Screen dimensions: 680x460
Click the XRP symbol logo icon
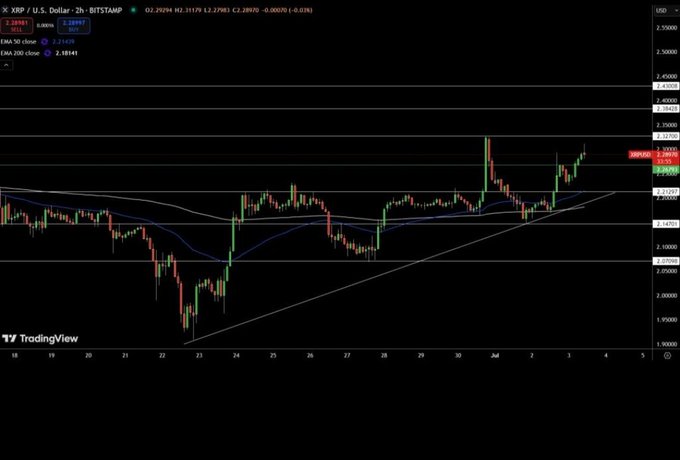click(x=5, y=10)
